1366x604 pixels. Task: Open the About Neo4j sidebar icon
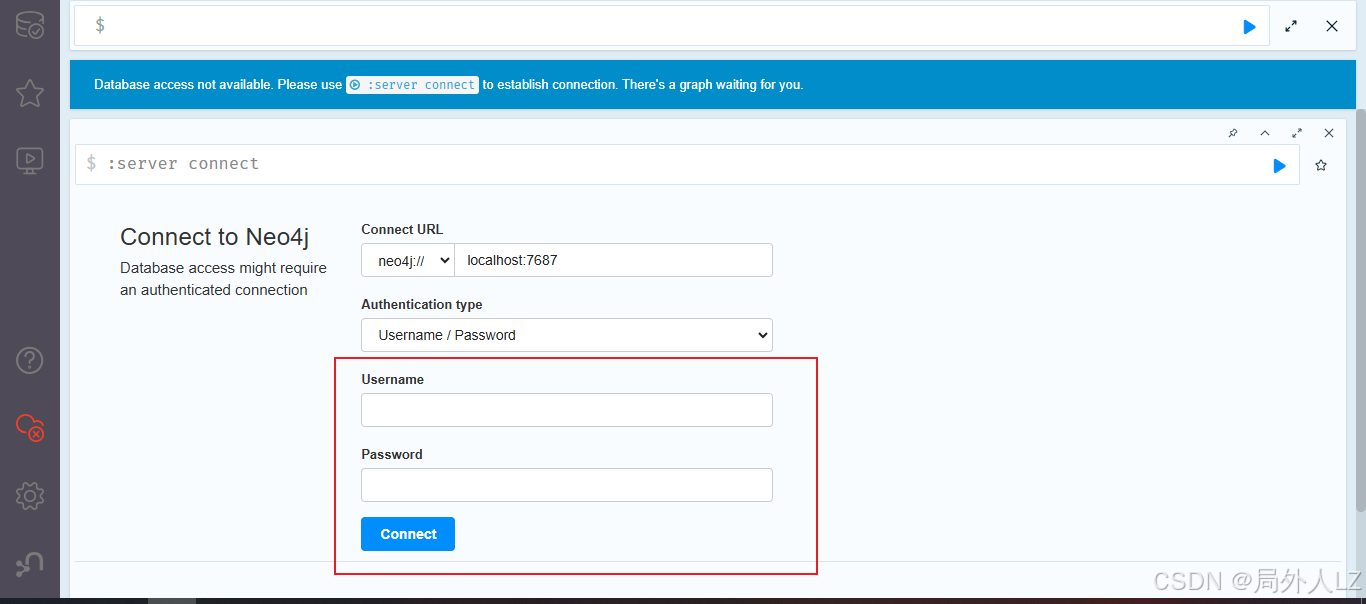tap(29, 563)
